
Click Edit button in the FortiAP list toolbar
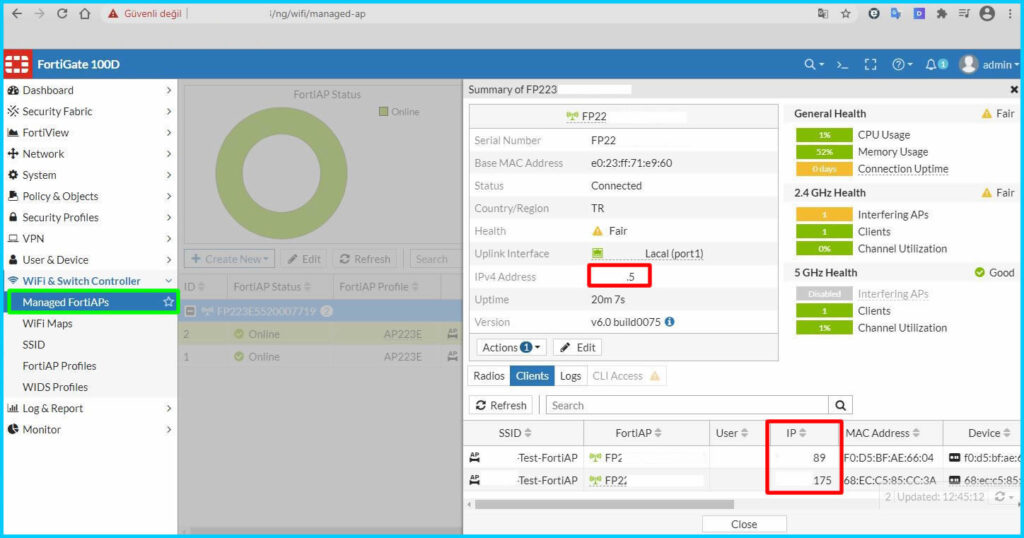(x=304, y=259)
